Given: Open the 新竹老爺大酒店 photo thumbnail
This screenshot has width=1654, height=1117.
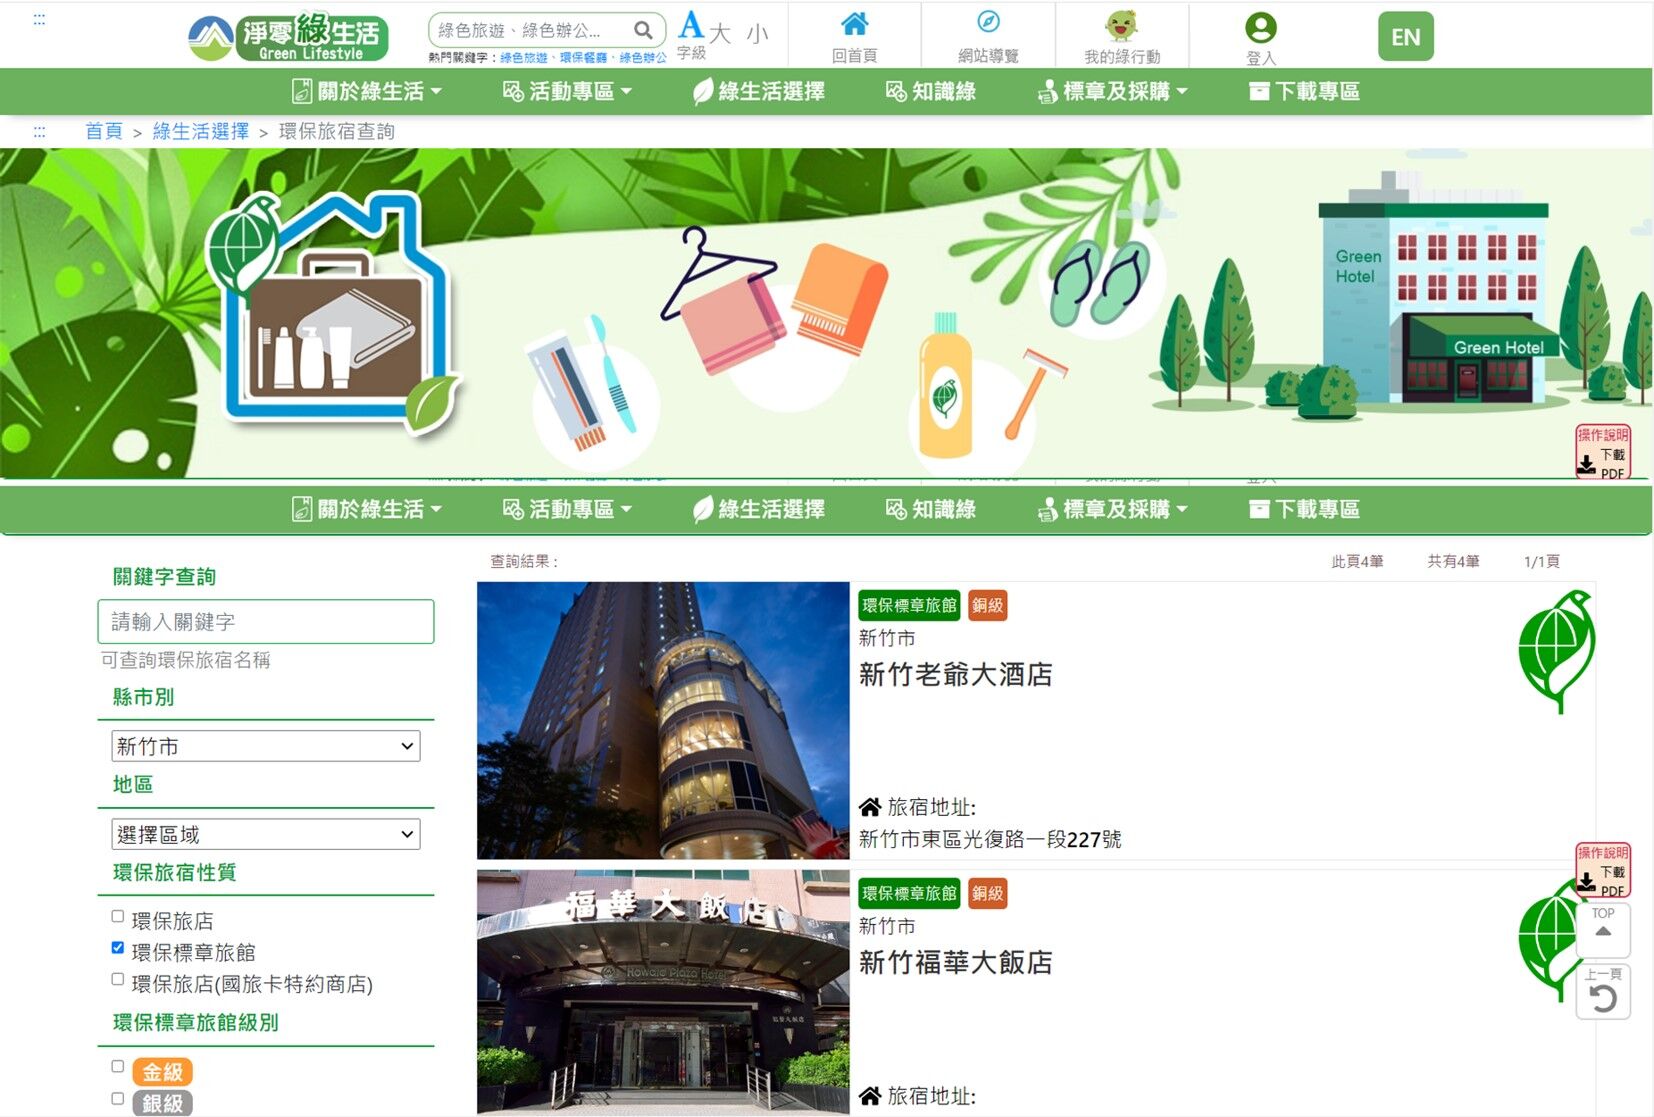Looking at the screenshot, I should pos(663,720).
